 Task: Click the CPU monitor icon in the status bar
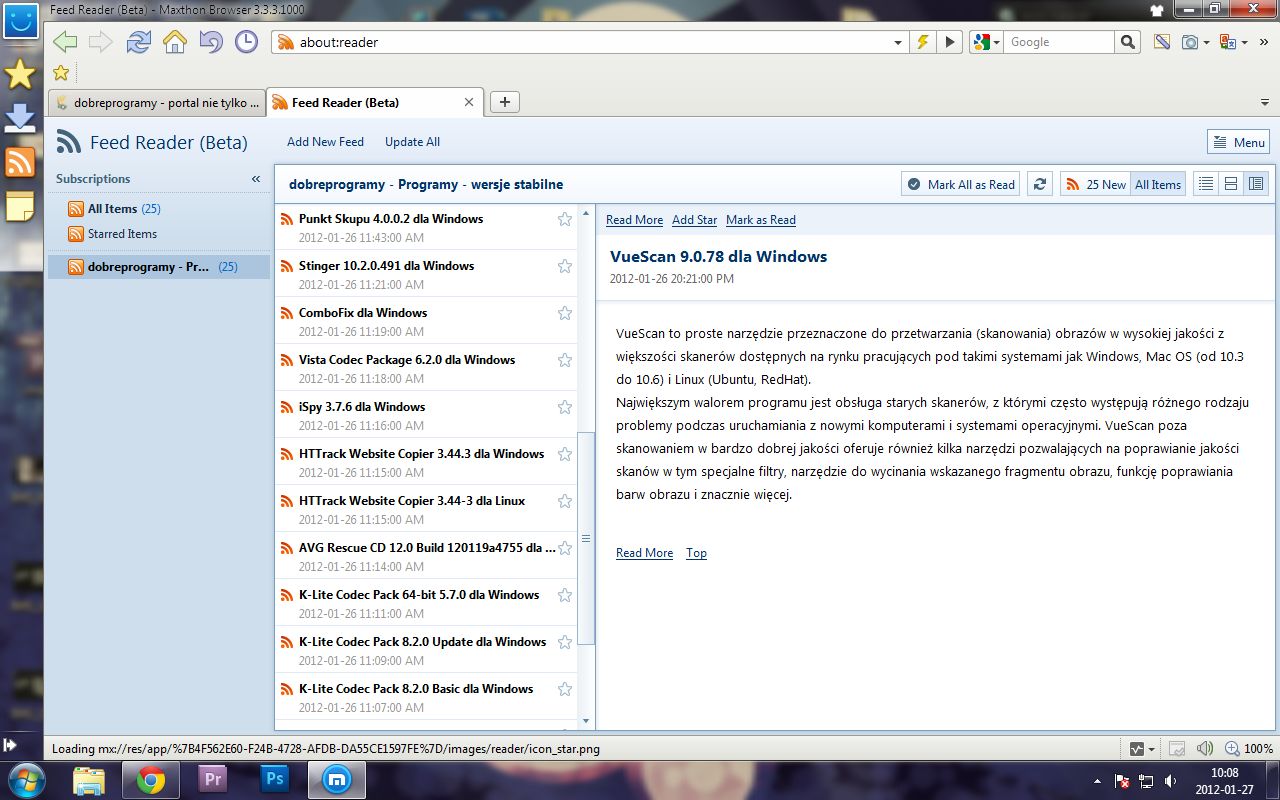click(1137, 748)
